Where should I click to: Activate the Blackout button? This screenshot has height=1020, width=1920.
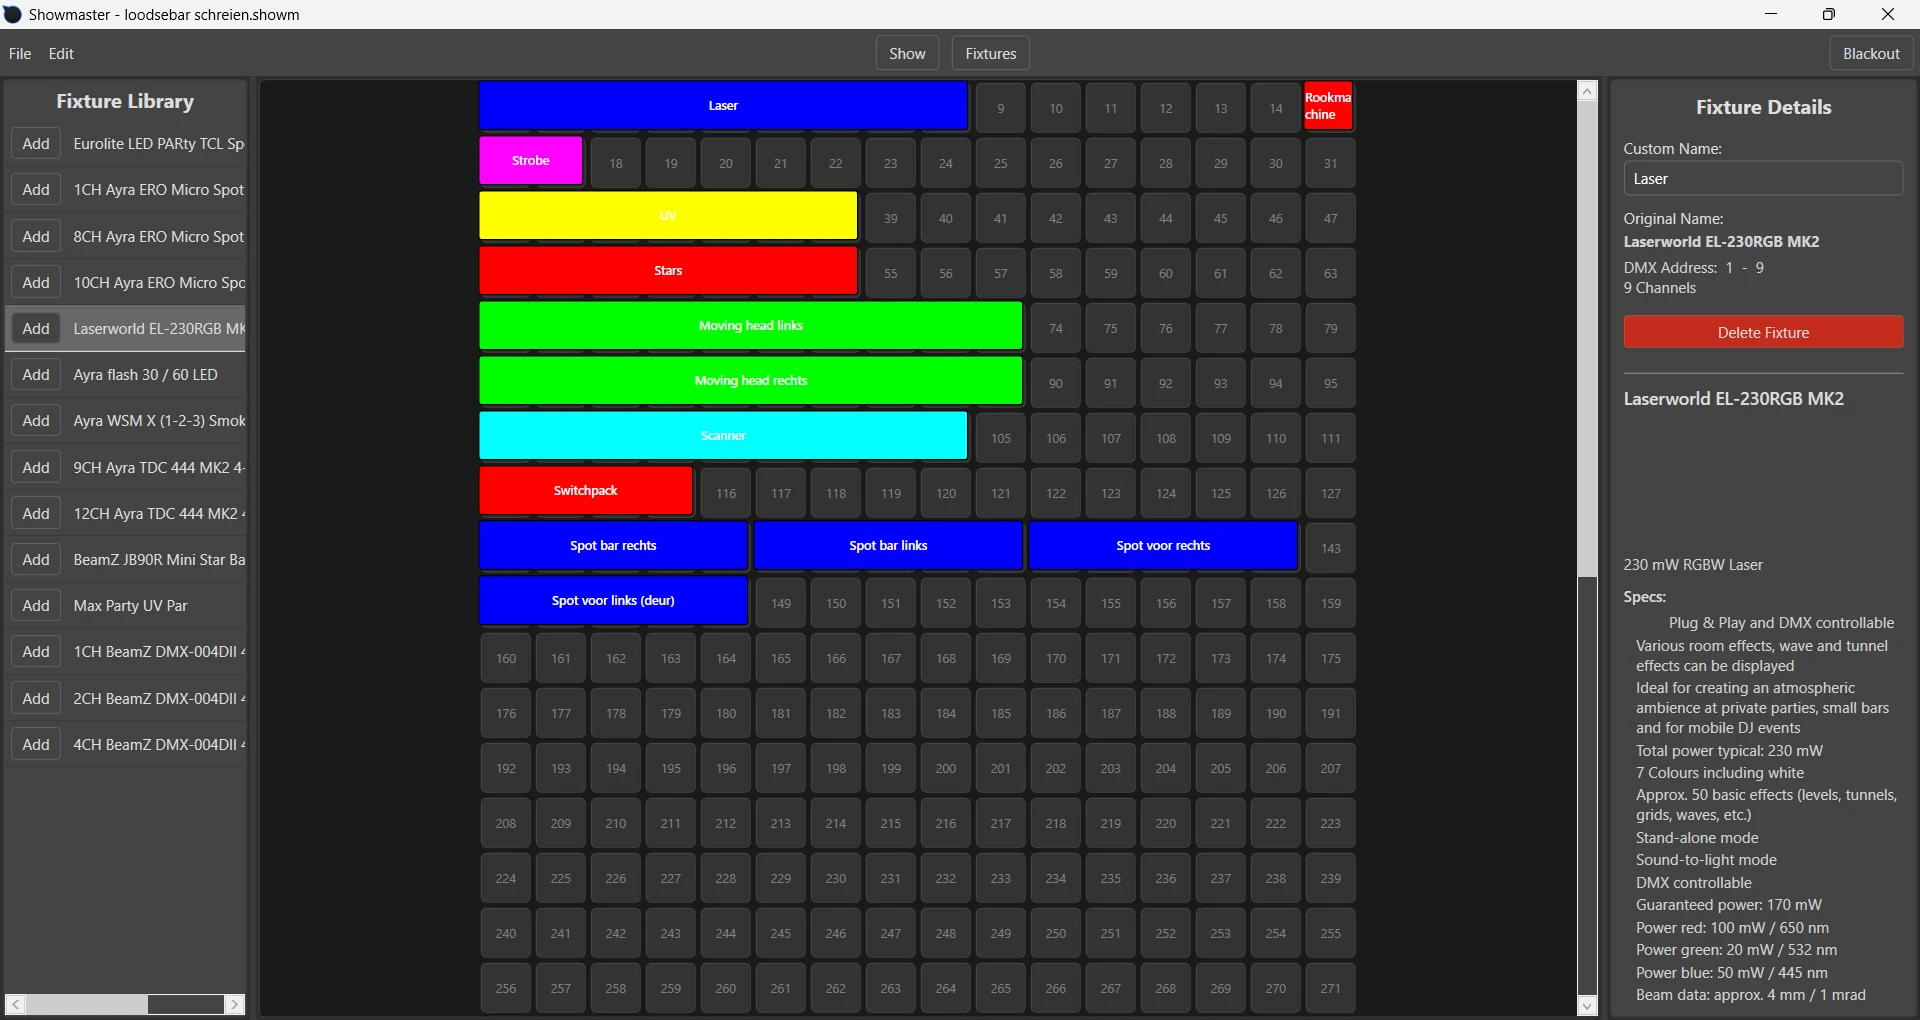(x=1871, y=53)
